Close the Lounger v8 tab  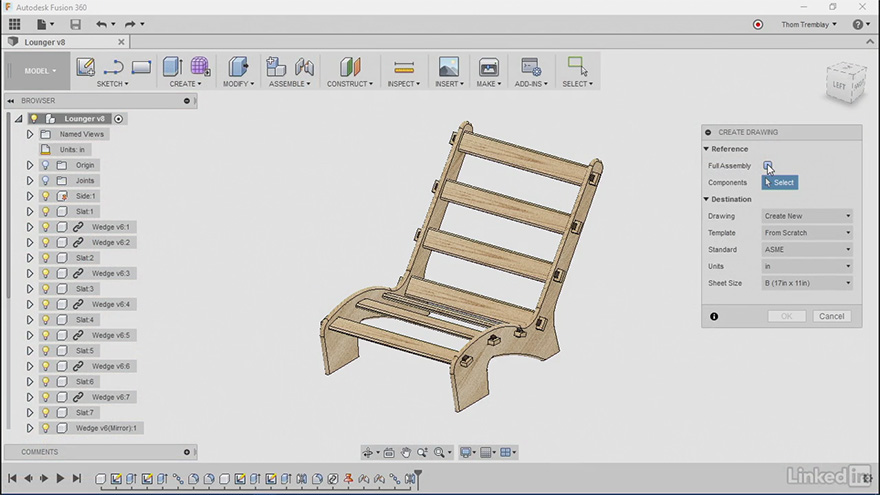(x=121, y=42)
